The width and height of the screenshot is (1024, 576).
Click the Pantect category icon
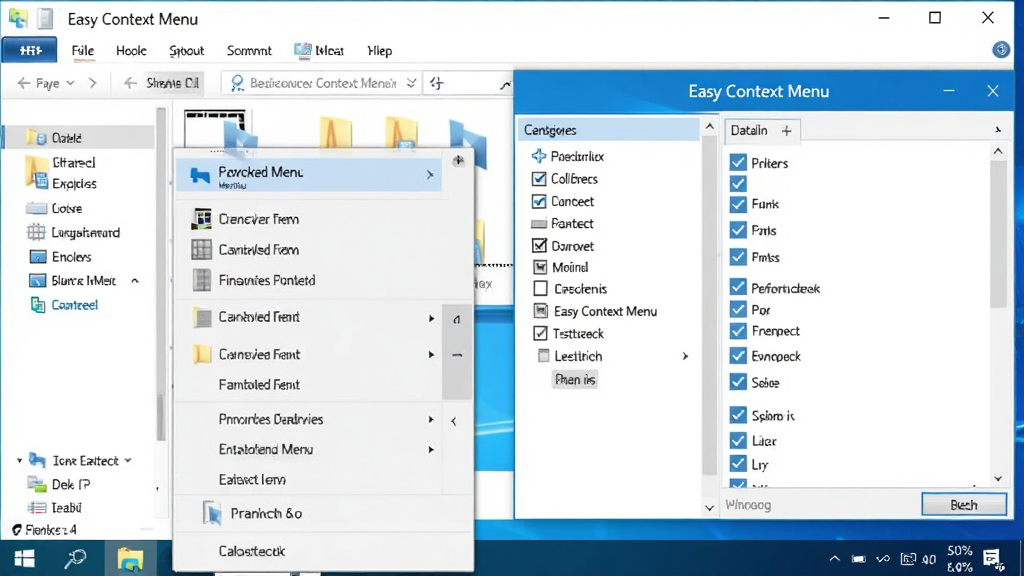(539, 224)
